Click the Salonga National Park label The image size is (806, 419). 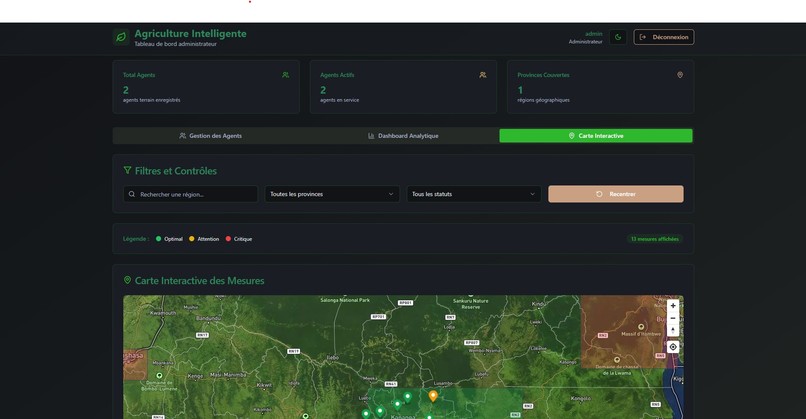point(345,300)
